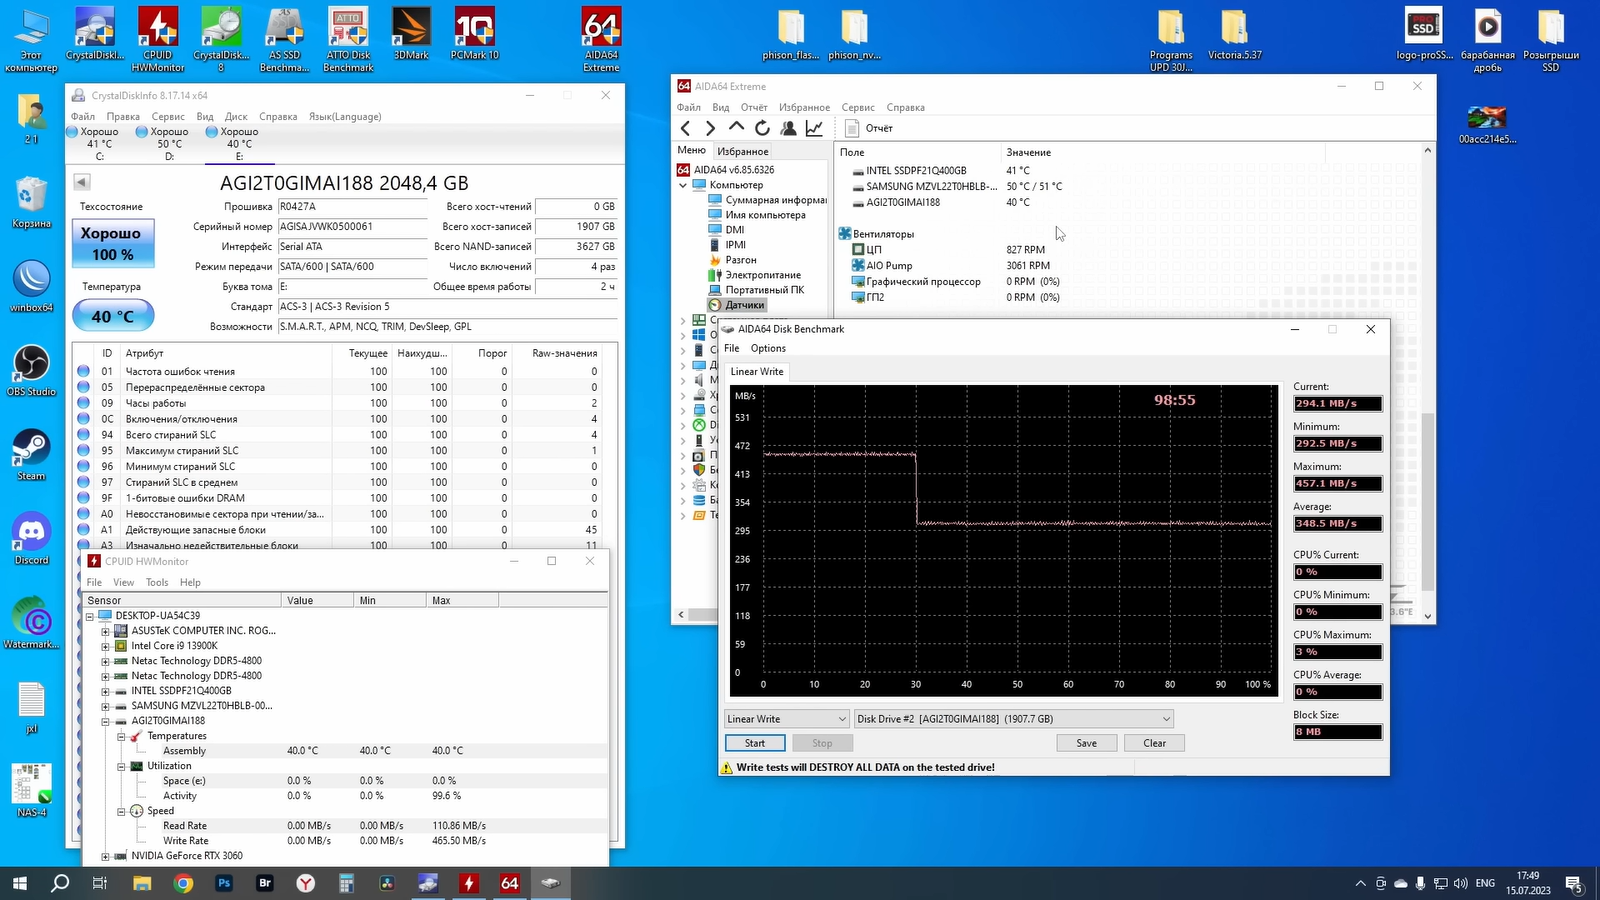Screen dimensions: 1600x900
Task: Open the Linear Write test dropdown
Action: 787,719
